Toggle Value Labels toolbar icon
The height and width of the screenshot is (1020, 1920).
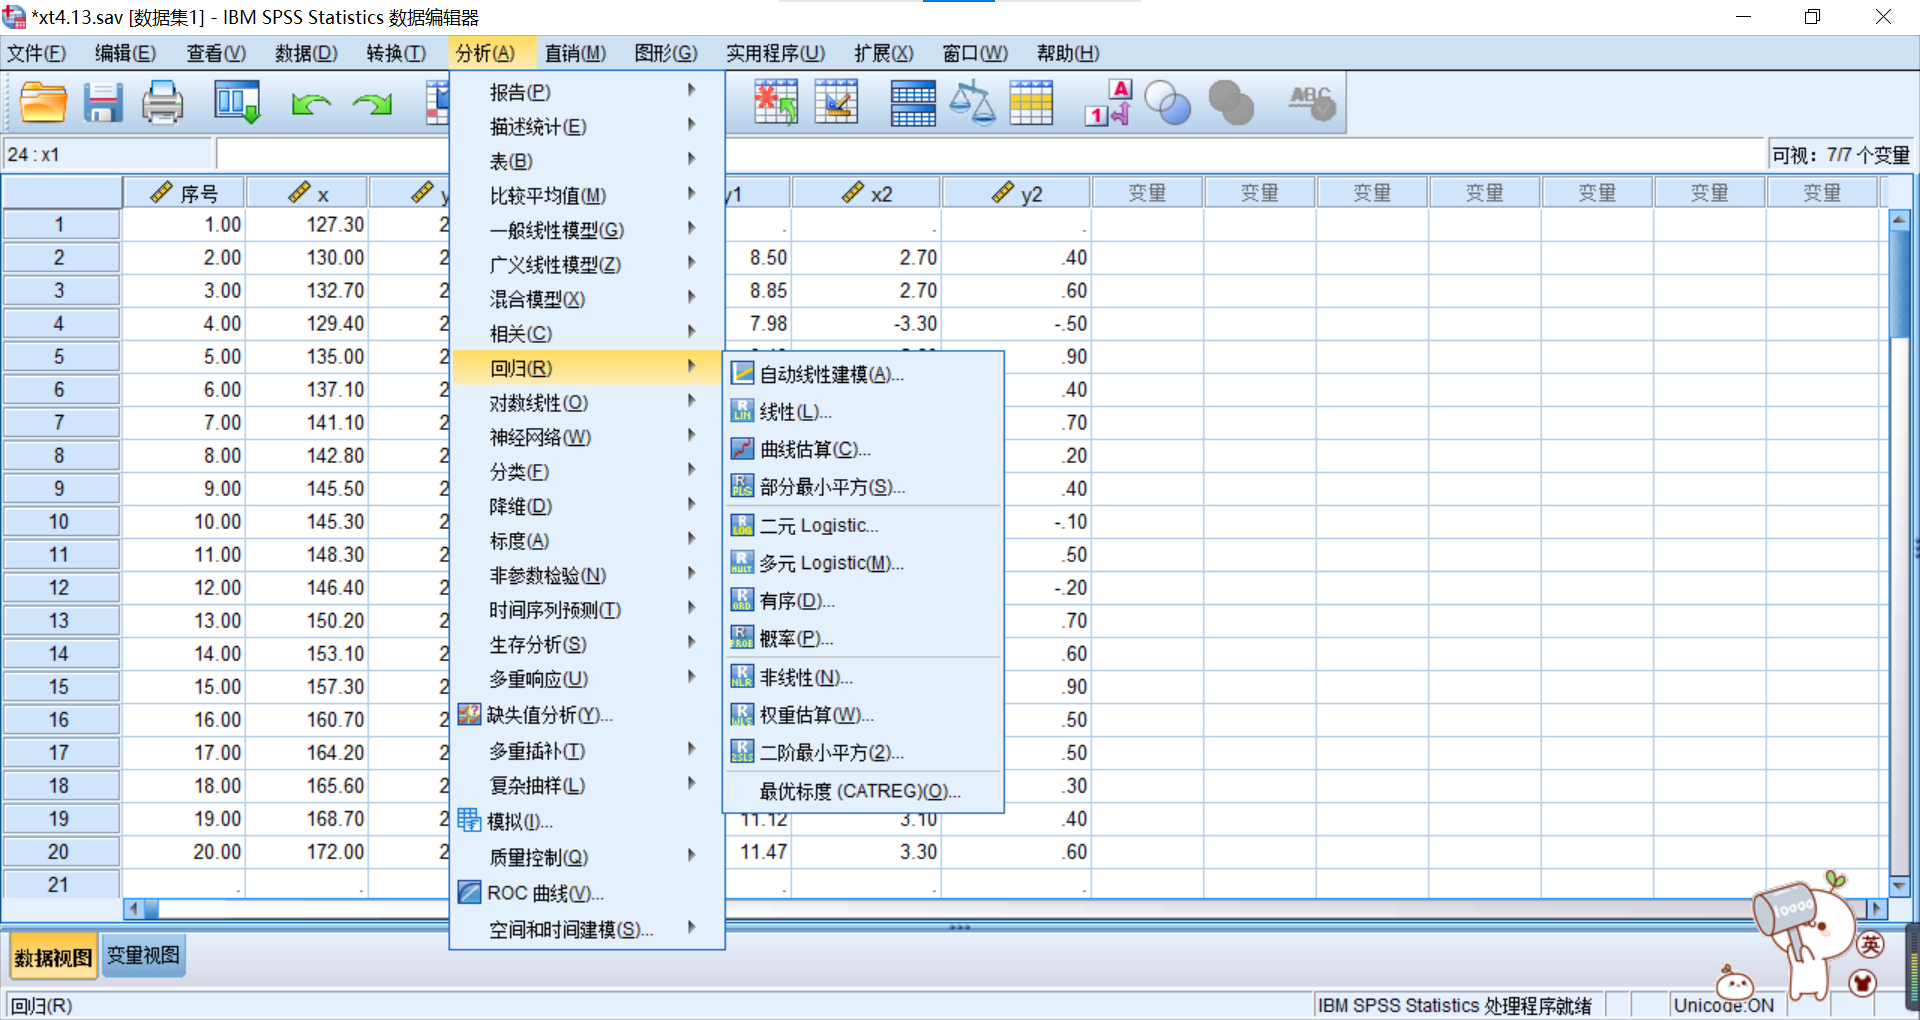click(1108, 103)
